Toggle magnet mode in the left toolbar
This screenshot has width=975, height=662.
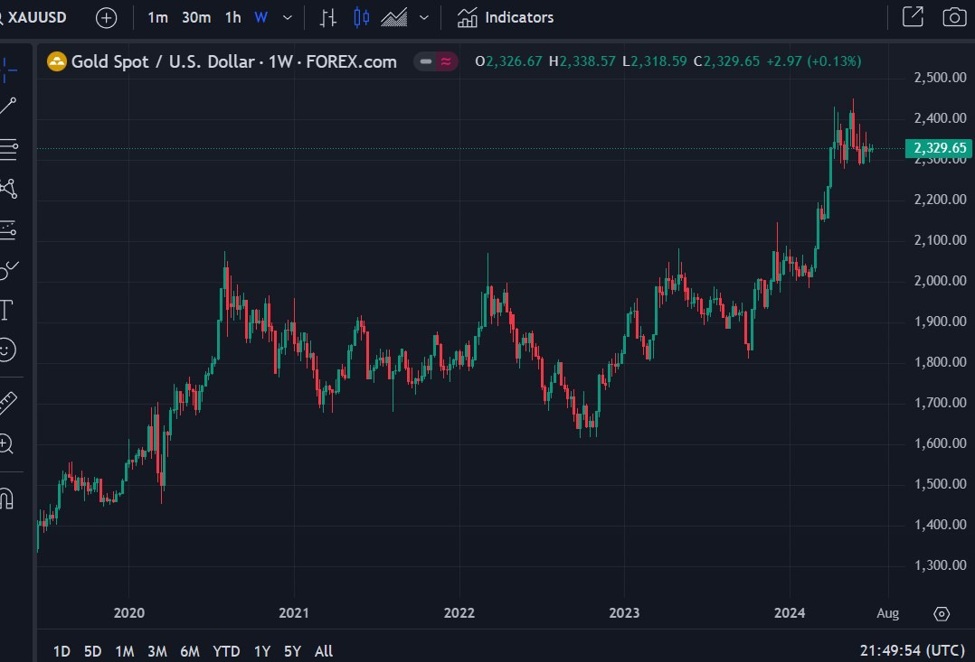point(7,497)
